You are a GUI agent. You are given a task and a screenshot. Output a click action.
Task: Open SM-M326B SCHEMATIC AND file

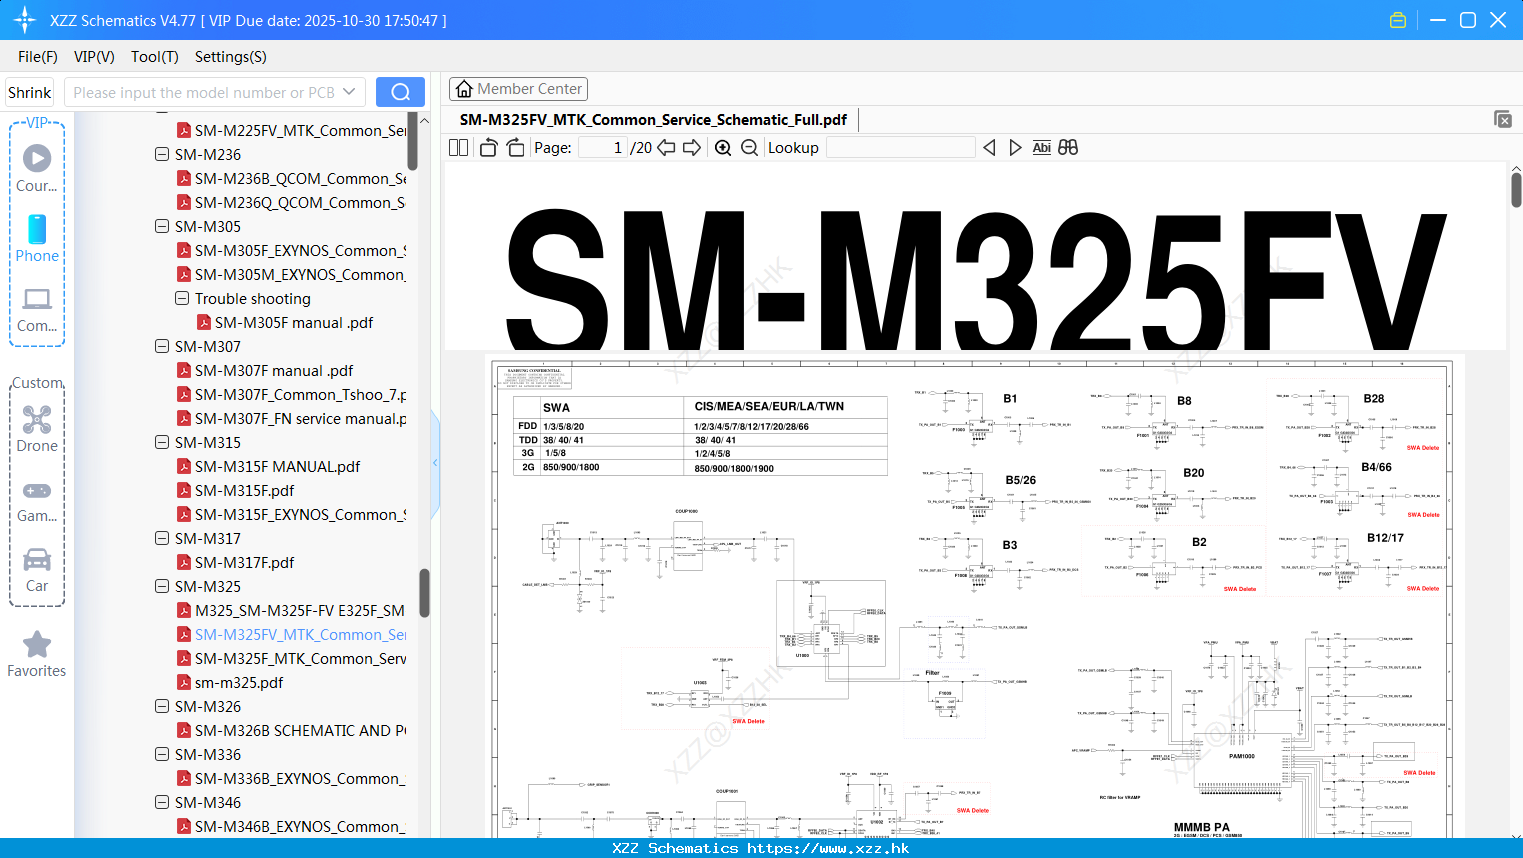300,730
